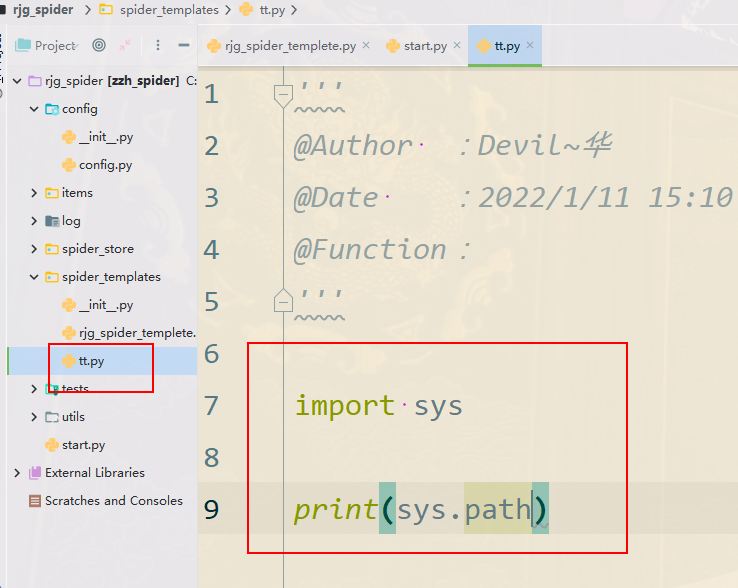This screenshot has width=738, height=588.
Task: Open the Project panel options menu (three dots)
Action: (157, 45)
